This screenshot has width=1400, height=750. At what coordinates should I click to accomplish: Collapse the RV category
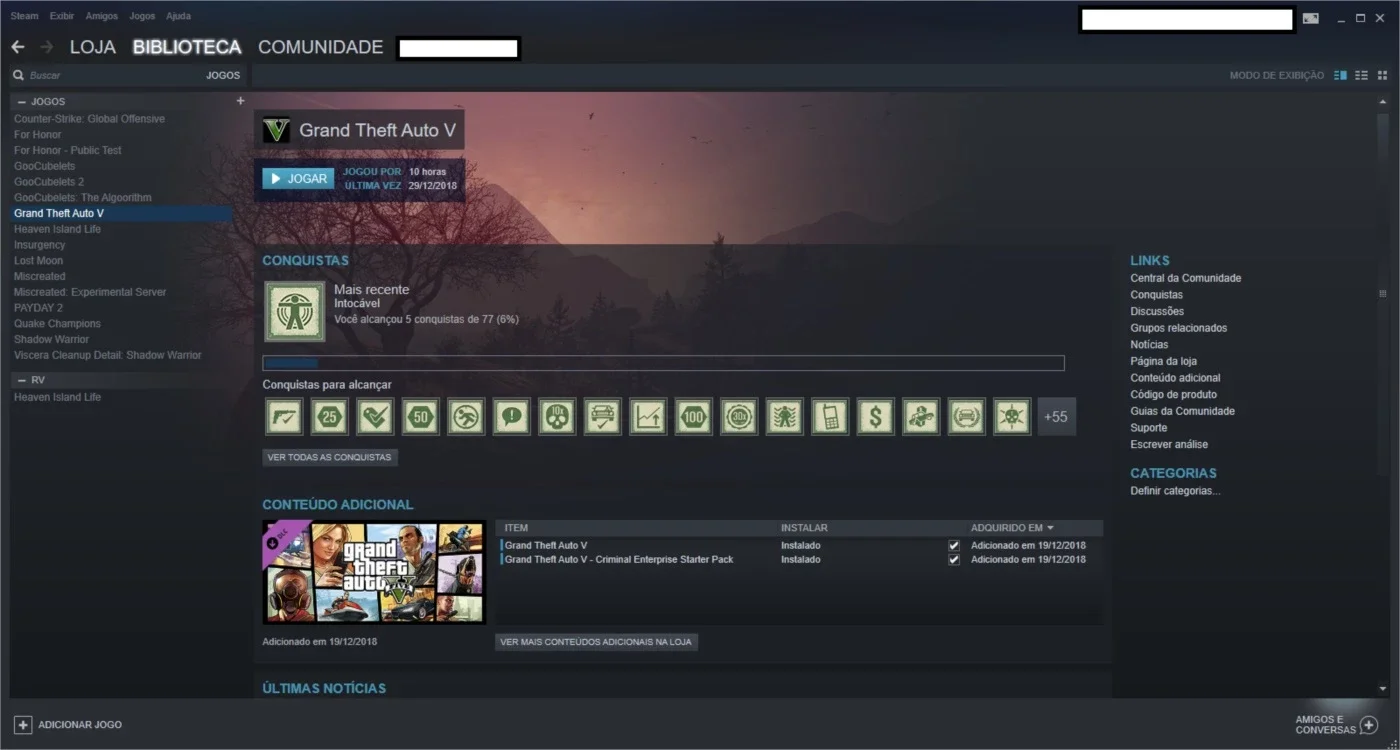tap(22, 380)
